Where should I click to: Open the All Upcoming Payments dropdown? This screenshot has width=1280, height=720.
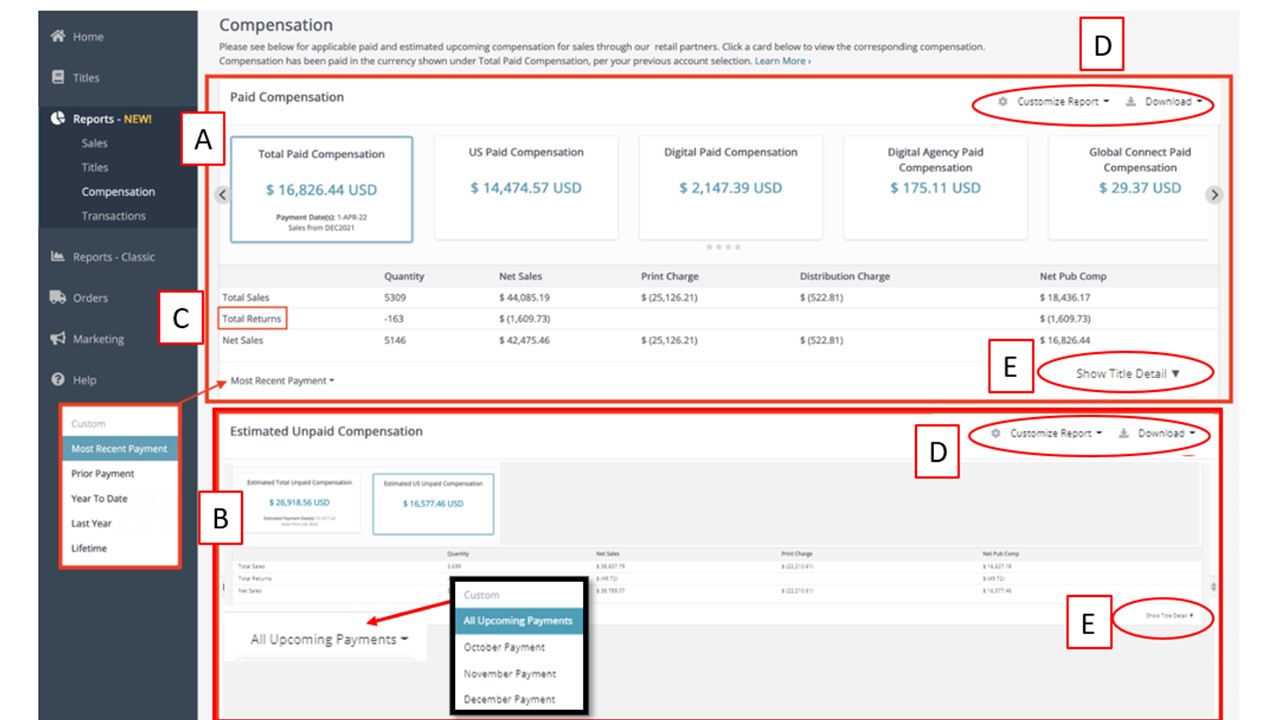pyautogui.click(x=330, y=639)
